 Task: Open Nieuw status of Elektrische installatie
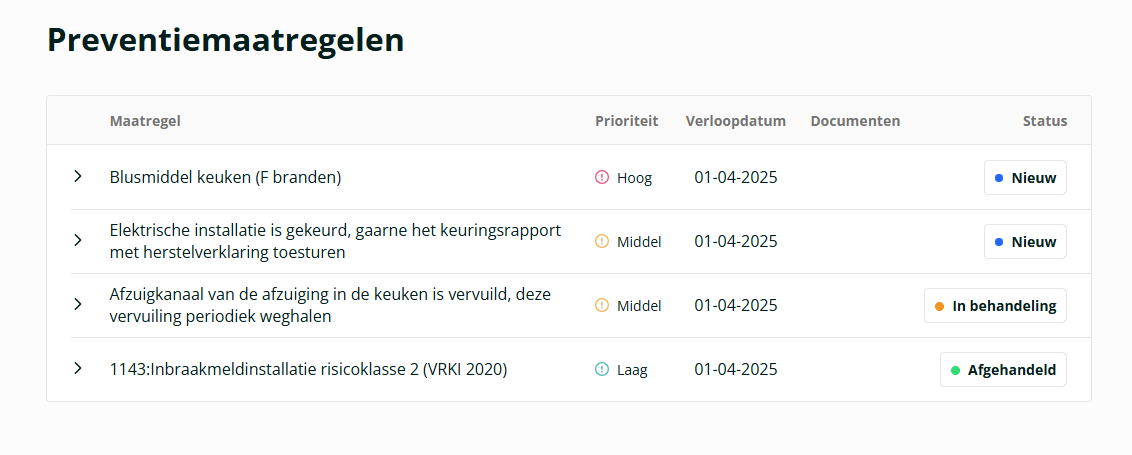[1025, 242]
